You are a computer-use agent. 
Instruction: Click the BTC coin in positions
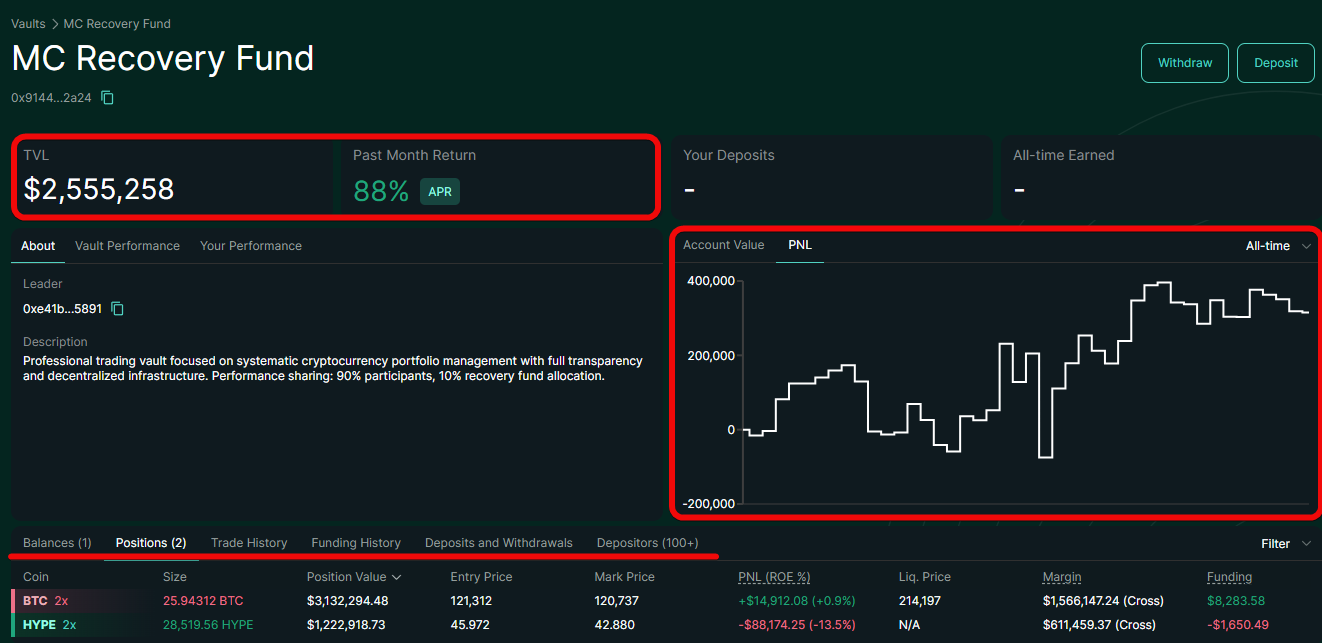(x=35, y=601)
